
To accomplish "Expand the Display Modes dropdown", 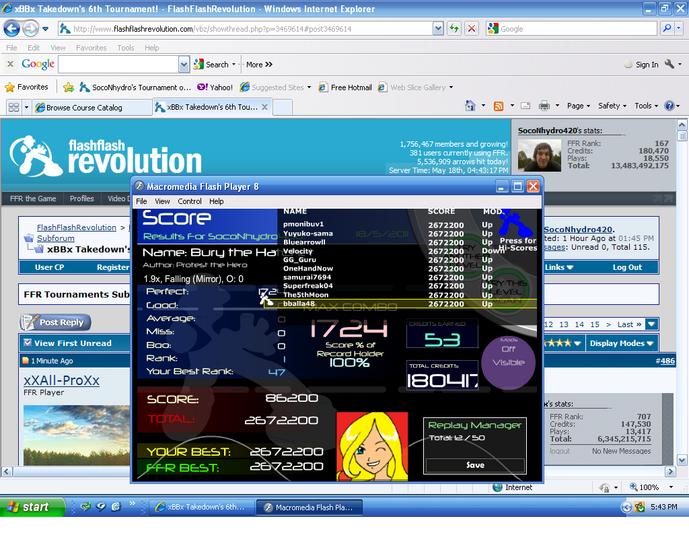I will pos(621,343).
